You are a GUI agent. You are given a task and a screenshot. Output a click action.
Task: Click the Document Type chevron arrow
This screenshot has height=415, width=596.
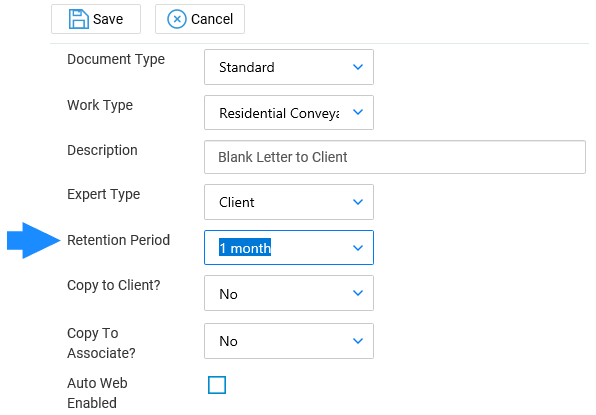click(358, 67)
